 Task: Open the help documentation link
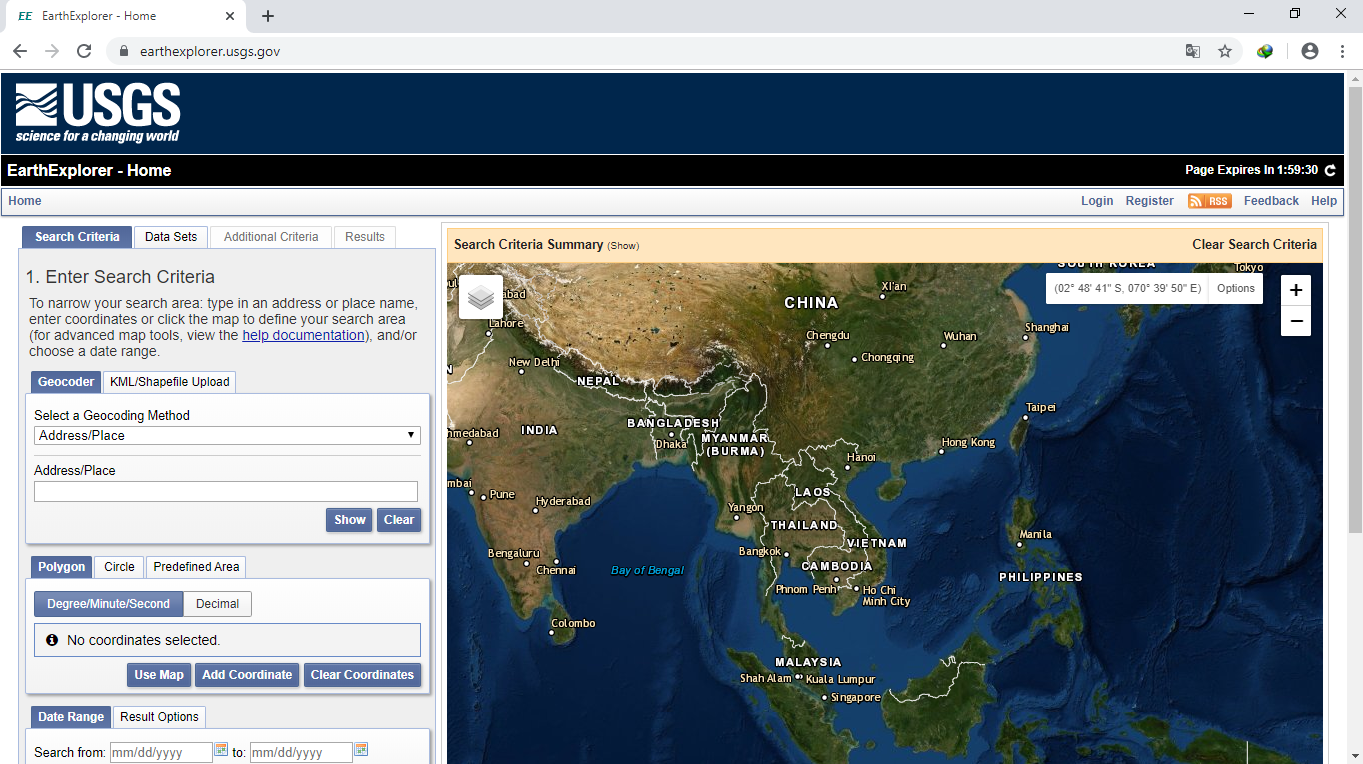click(304, 336)
